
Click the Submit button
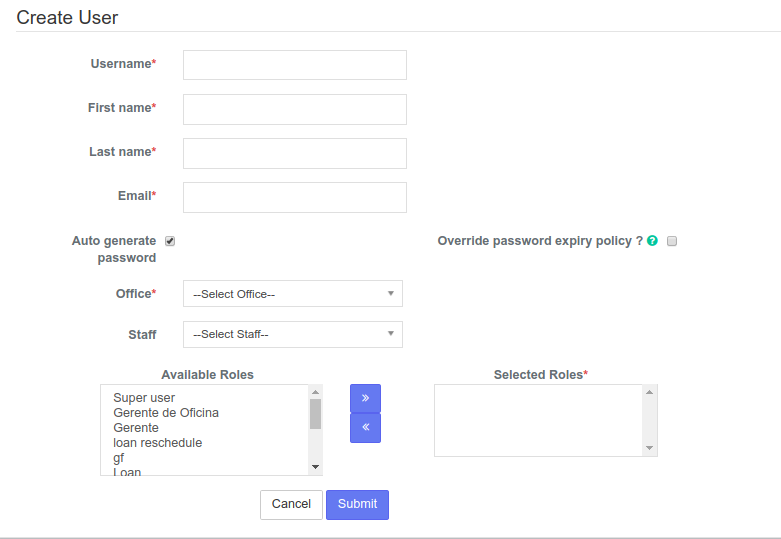[x=357, y=505]
